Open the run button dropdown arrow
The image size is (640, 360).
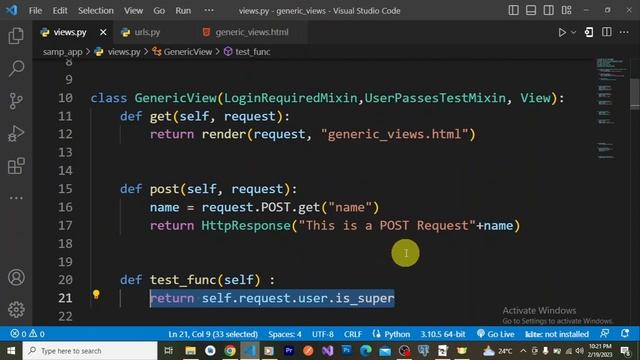coord(573,32)
